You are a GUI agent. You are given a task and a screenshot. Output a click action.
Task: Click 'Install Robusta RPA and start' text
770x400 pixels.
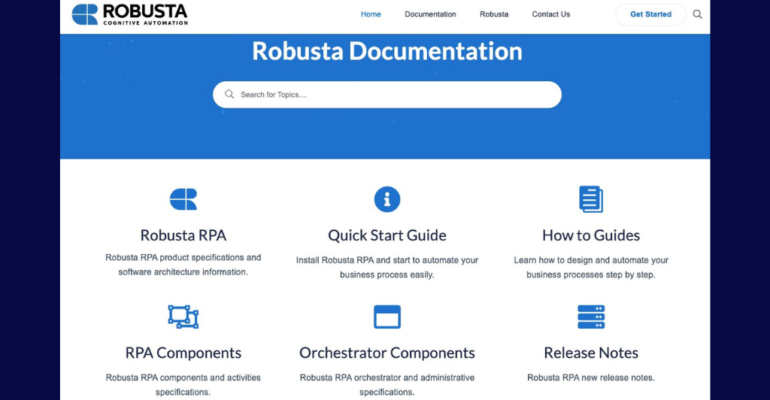point(351,260)
